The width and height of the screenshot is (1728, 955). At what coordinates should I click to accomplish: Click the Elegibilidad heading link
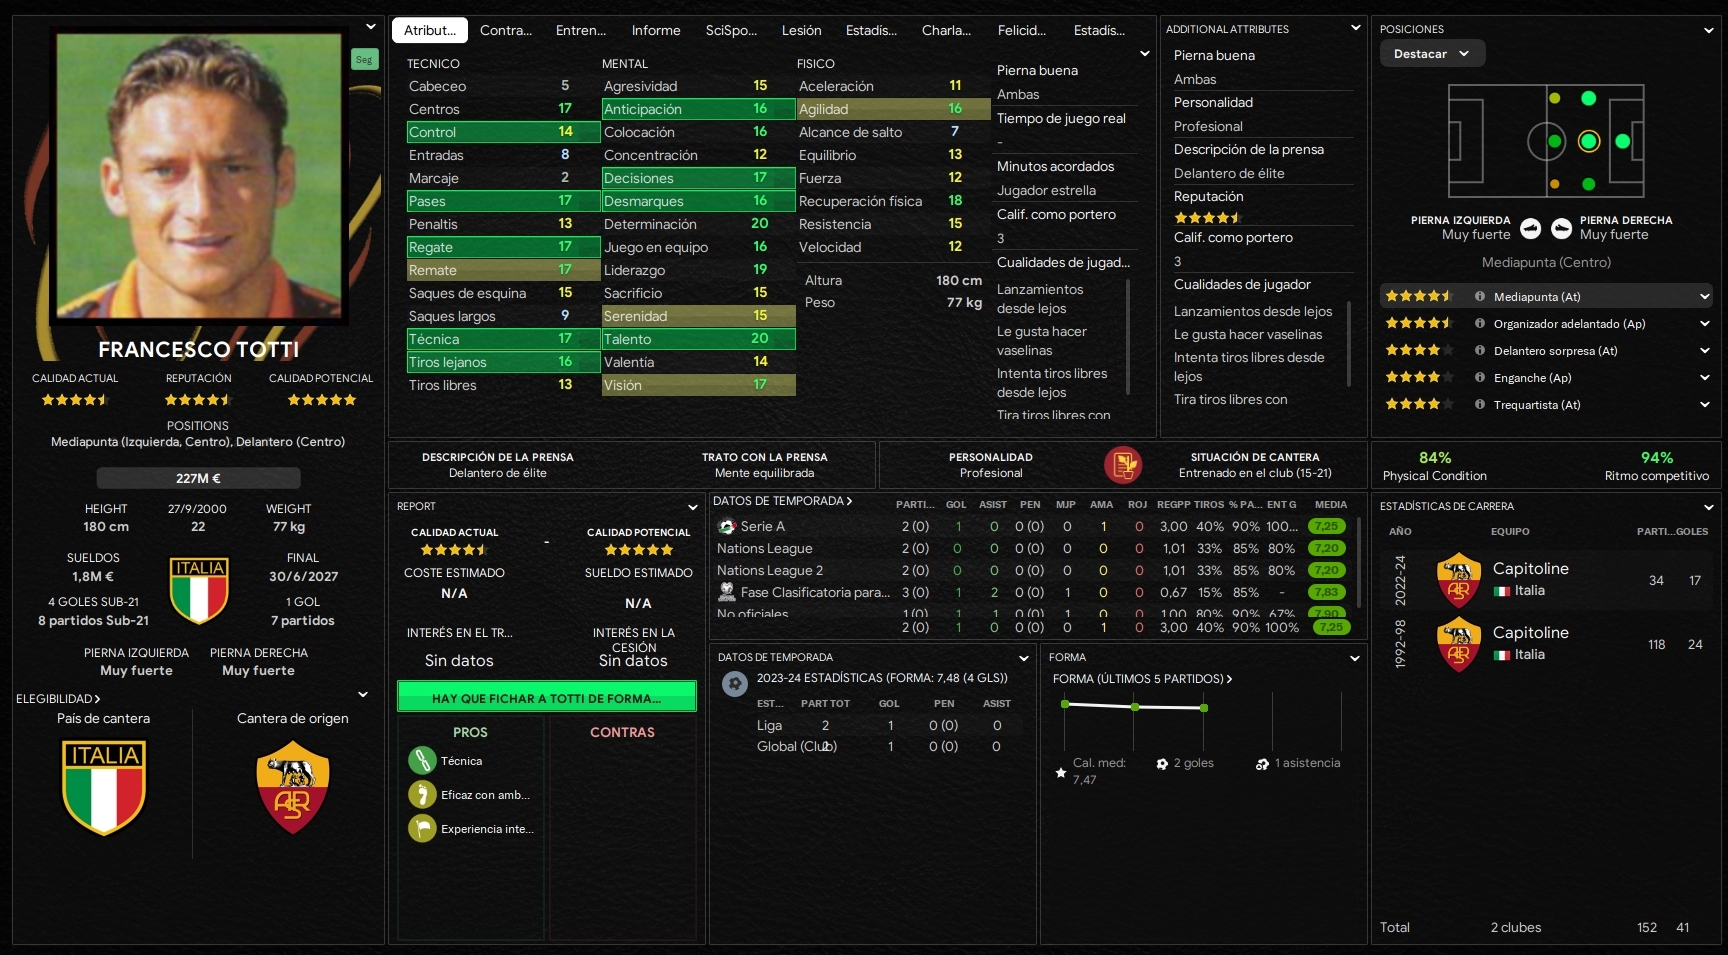coord(58,699)
